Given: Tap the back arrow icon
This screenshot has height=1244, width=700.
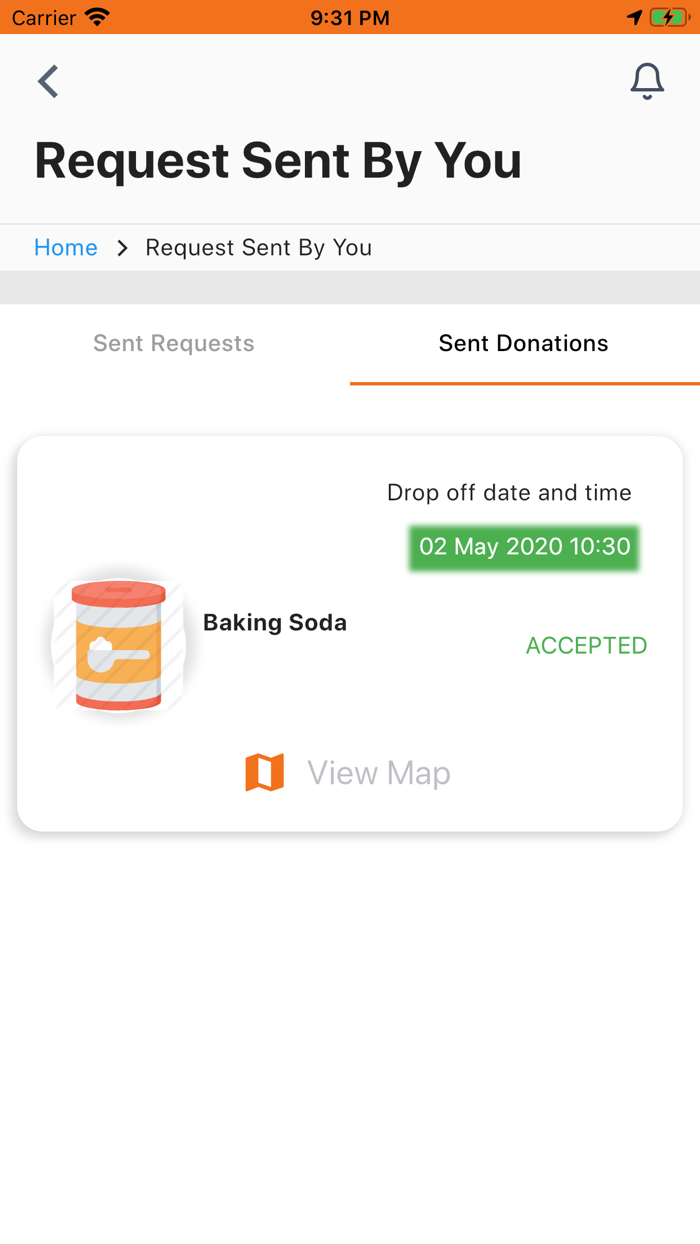Looking at the screenshot, I should [48, 81].
